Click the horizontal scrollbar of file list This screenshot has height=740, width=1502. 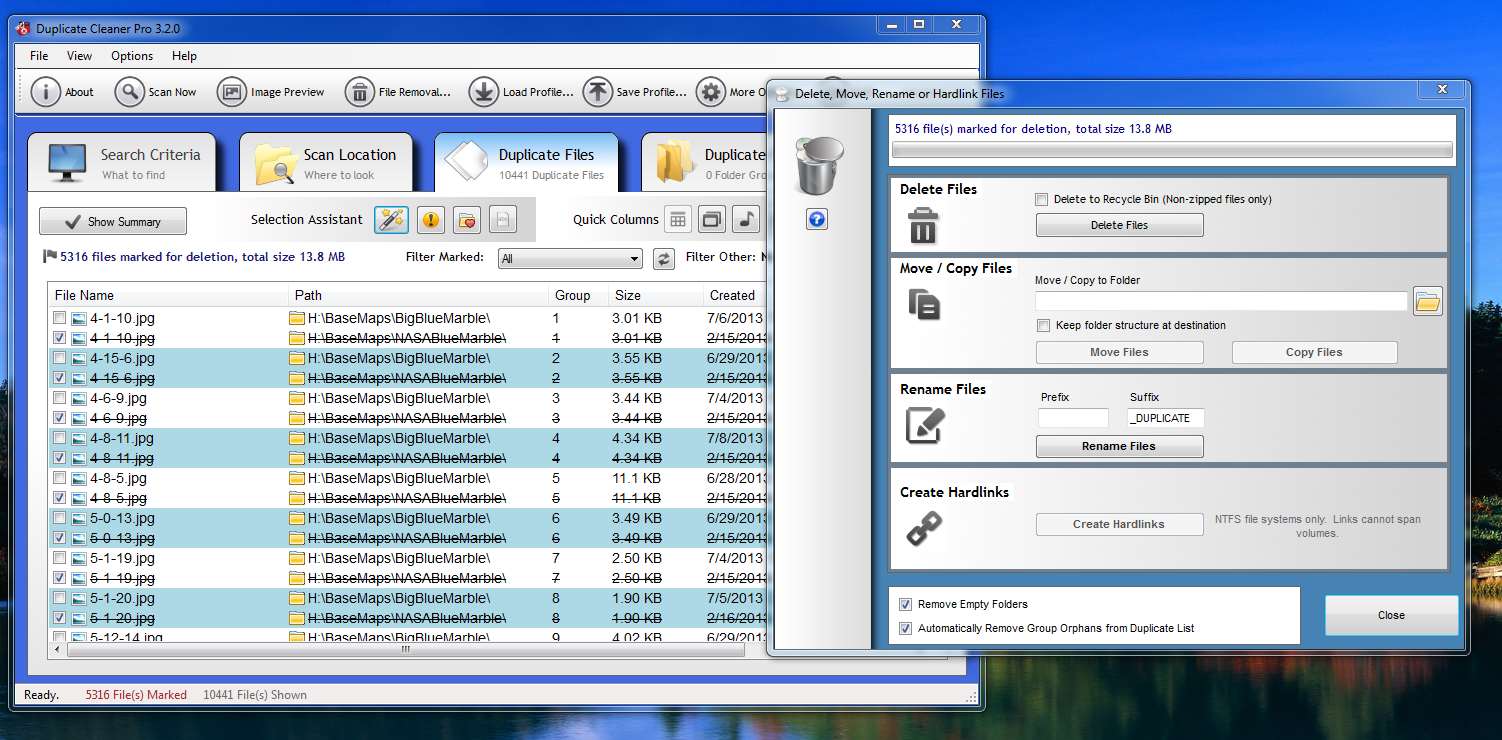point(405,649)
